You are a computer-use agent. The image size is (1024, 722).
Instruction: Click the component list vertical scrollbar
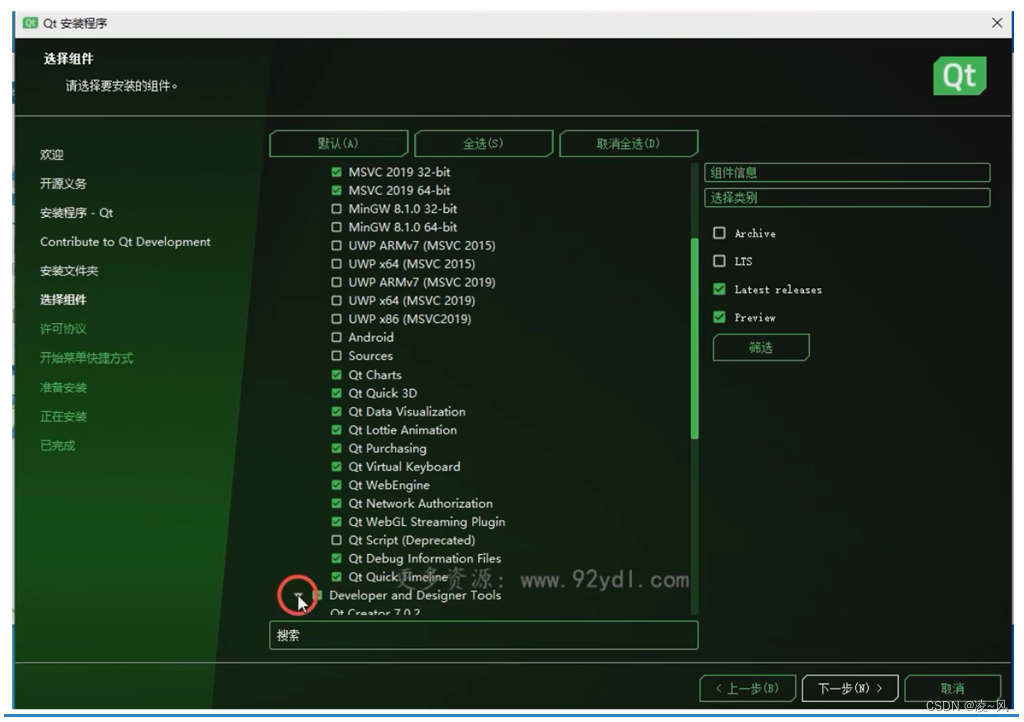pos(694,339)
